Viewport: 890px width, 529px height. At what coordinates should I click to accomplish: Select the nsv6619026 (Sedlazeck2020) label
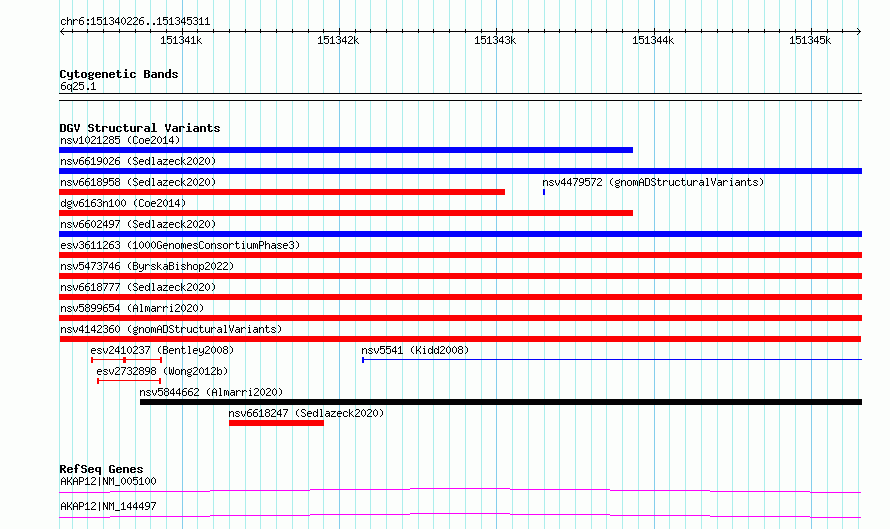click(138, 161)
